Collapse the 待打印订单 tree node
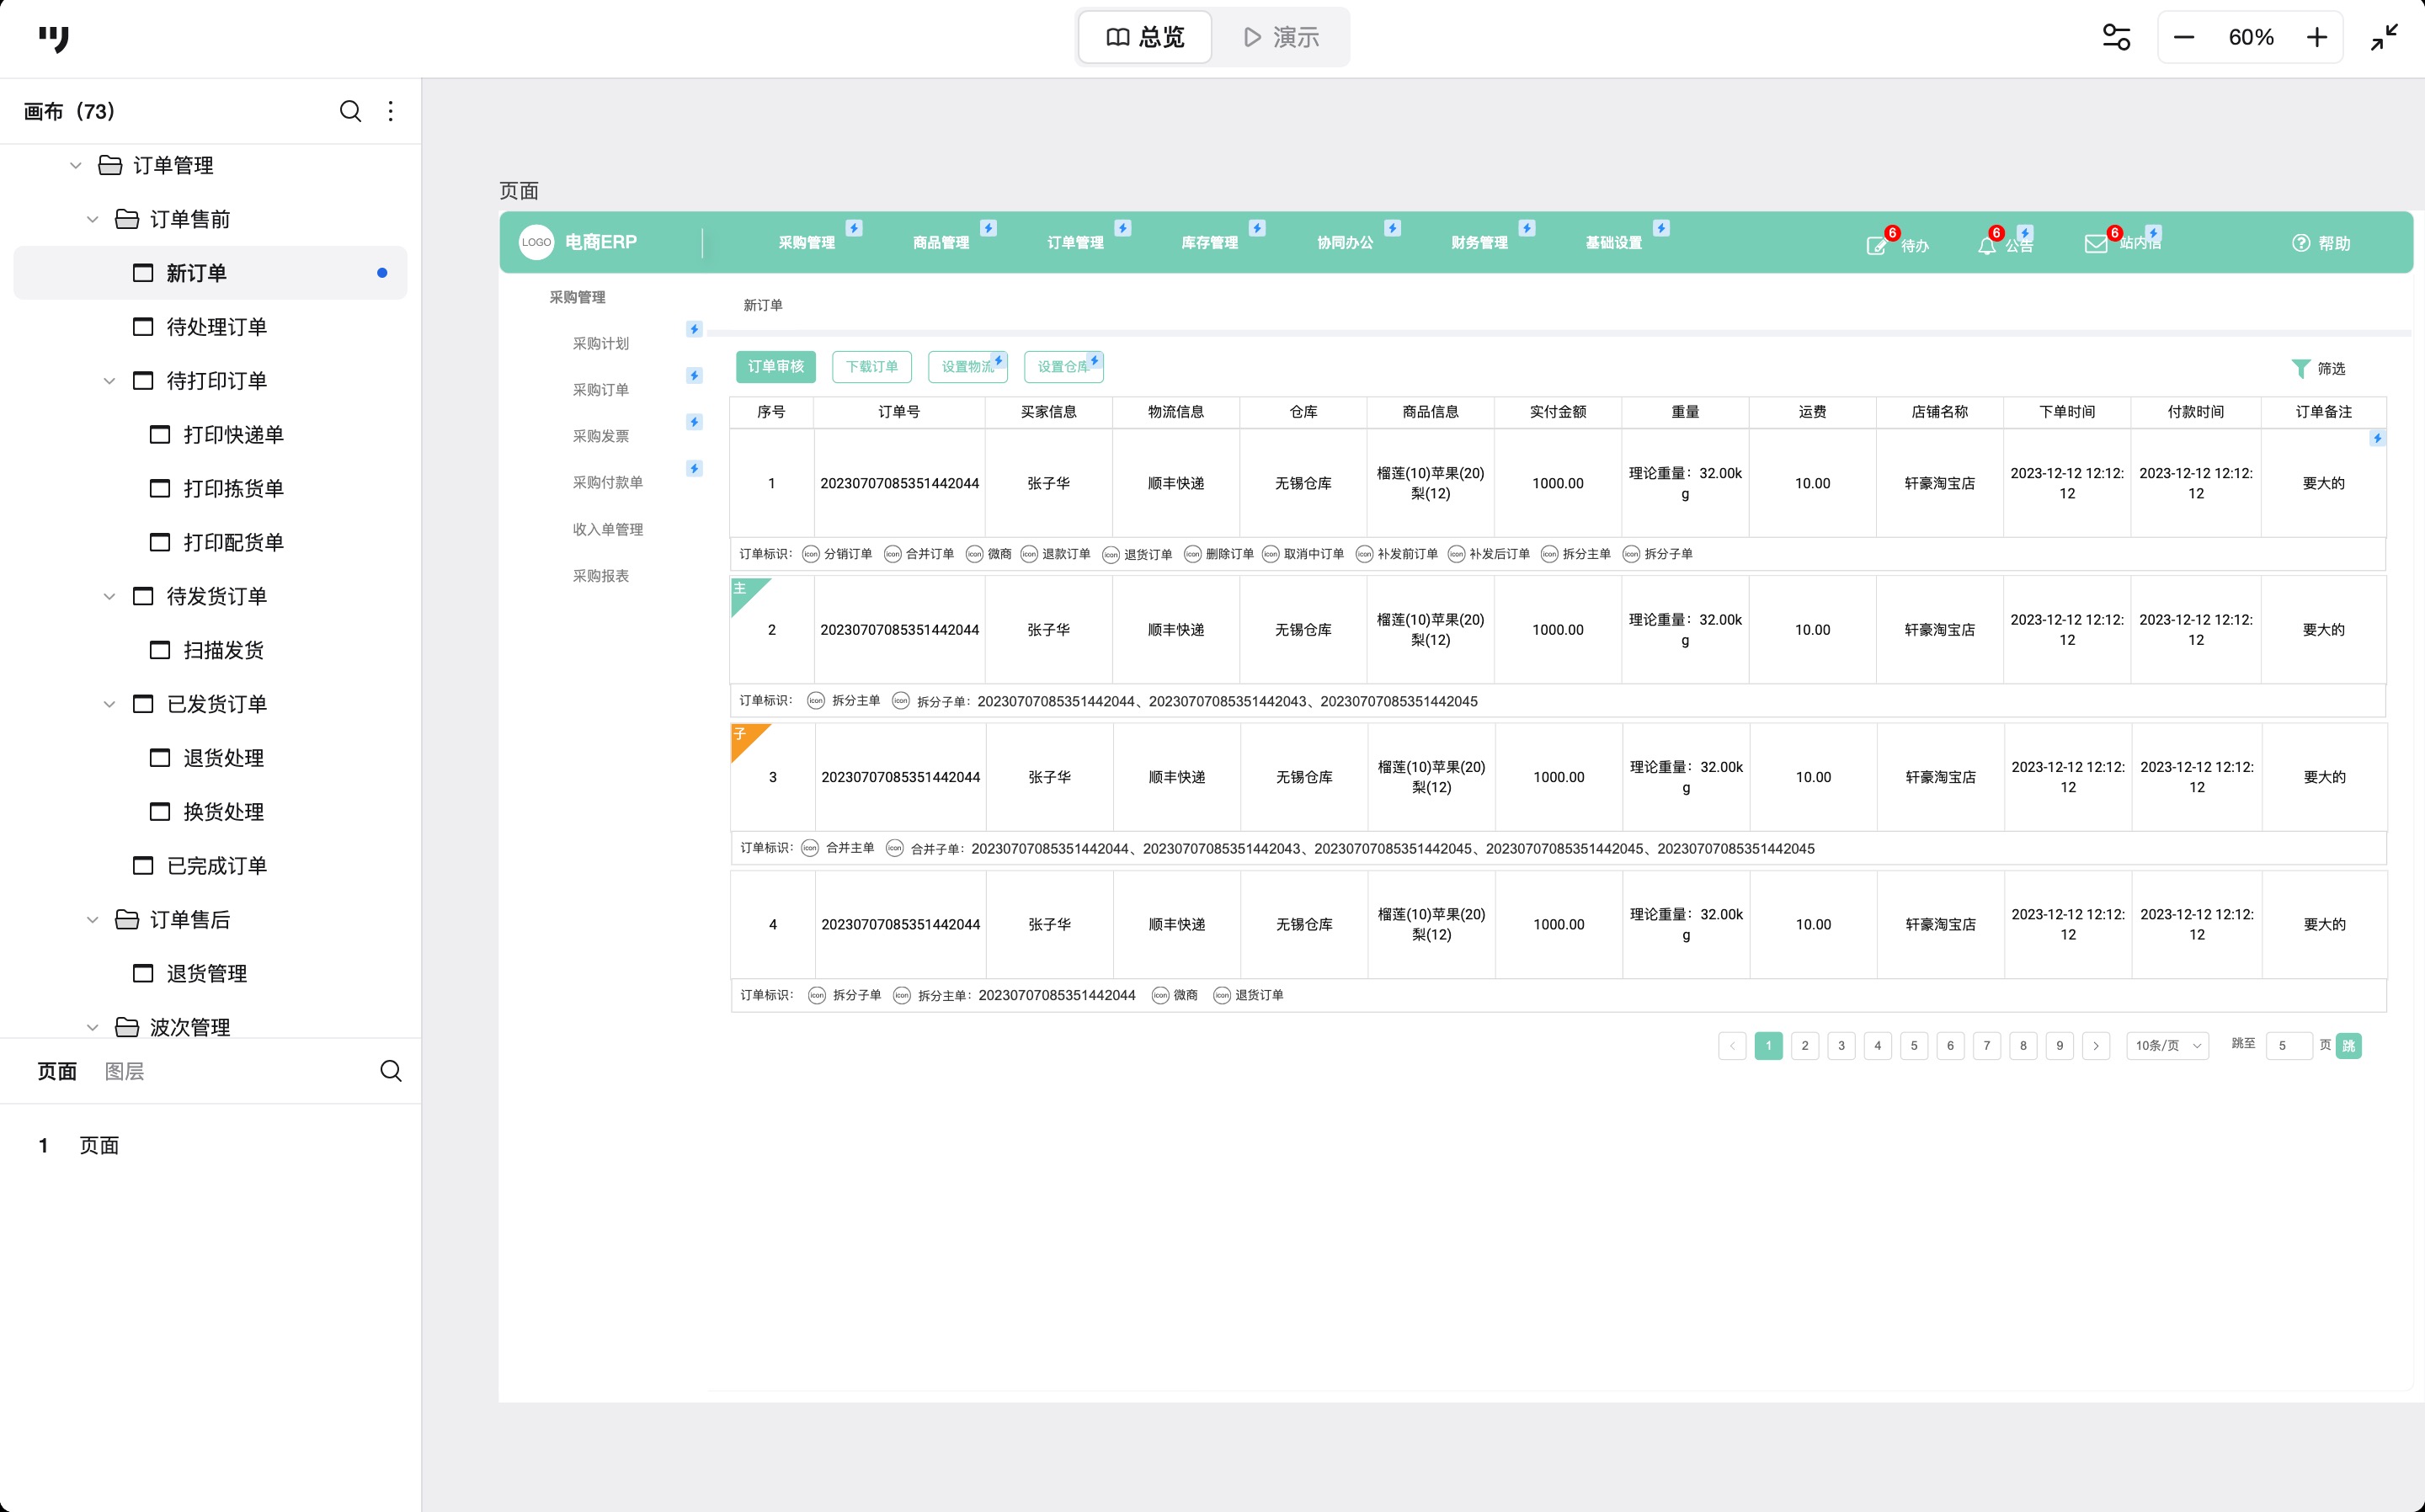This screenshot has width=2425, height=1512. (x=110, y=381)
